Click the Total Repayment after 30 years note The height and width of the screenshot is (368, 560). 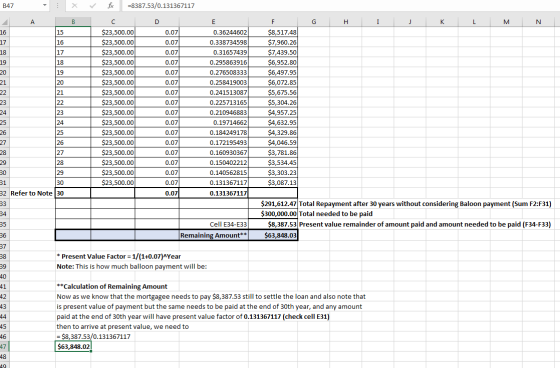coord(425,204)
